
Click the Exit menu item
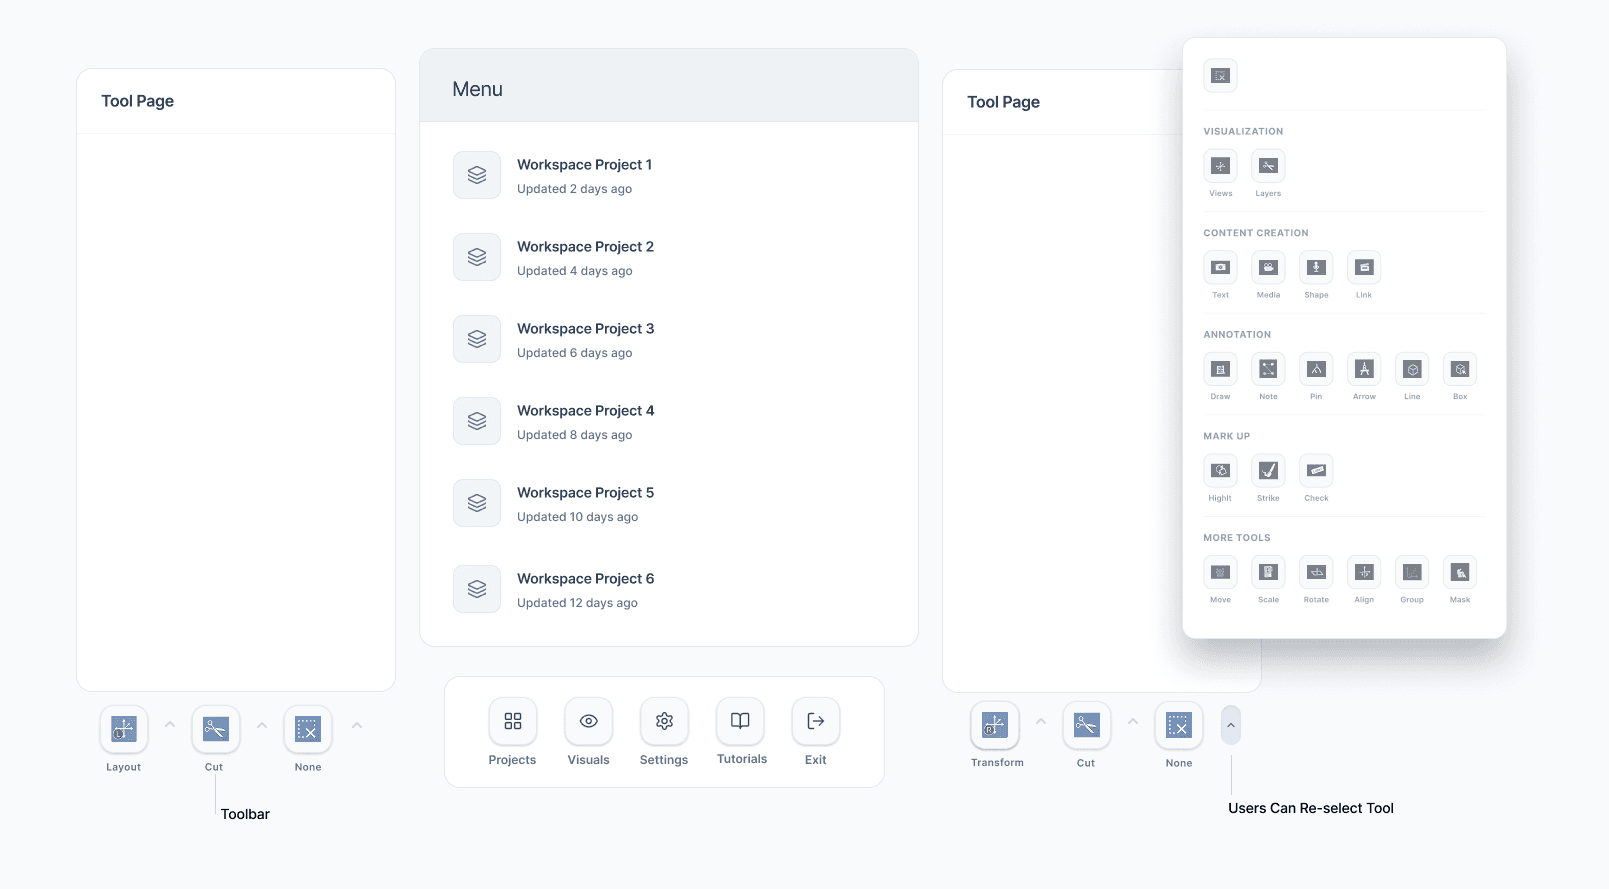pyautogui.click(x=816, y=721)
